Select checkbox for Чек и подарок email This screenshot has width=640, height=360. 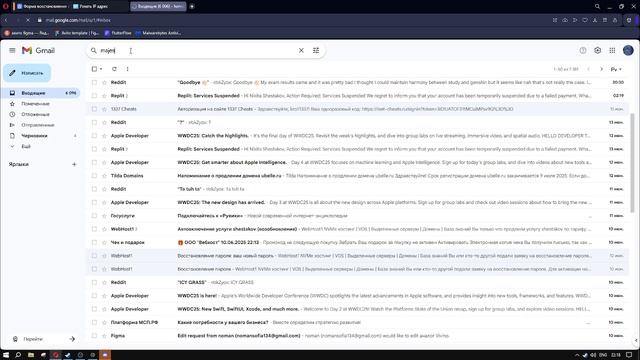[x=94, y=242]
